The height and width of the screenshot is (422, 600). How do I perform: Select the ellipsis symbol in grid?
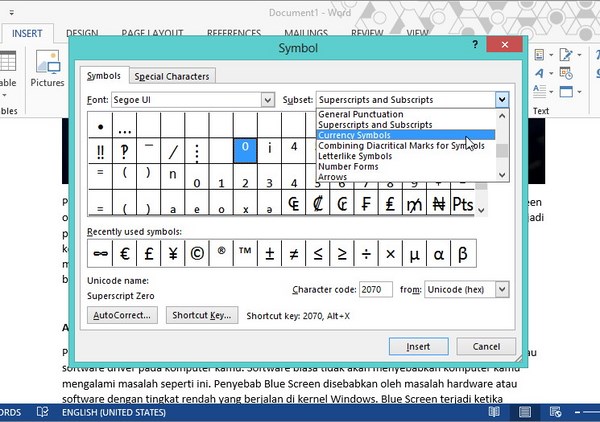click(x=124, y=125)
